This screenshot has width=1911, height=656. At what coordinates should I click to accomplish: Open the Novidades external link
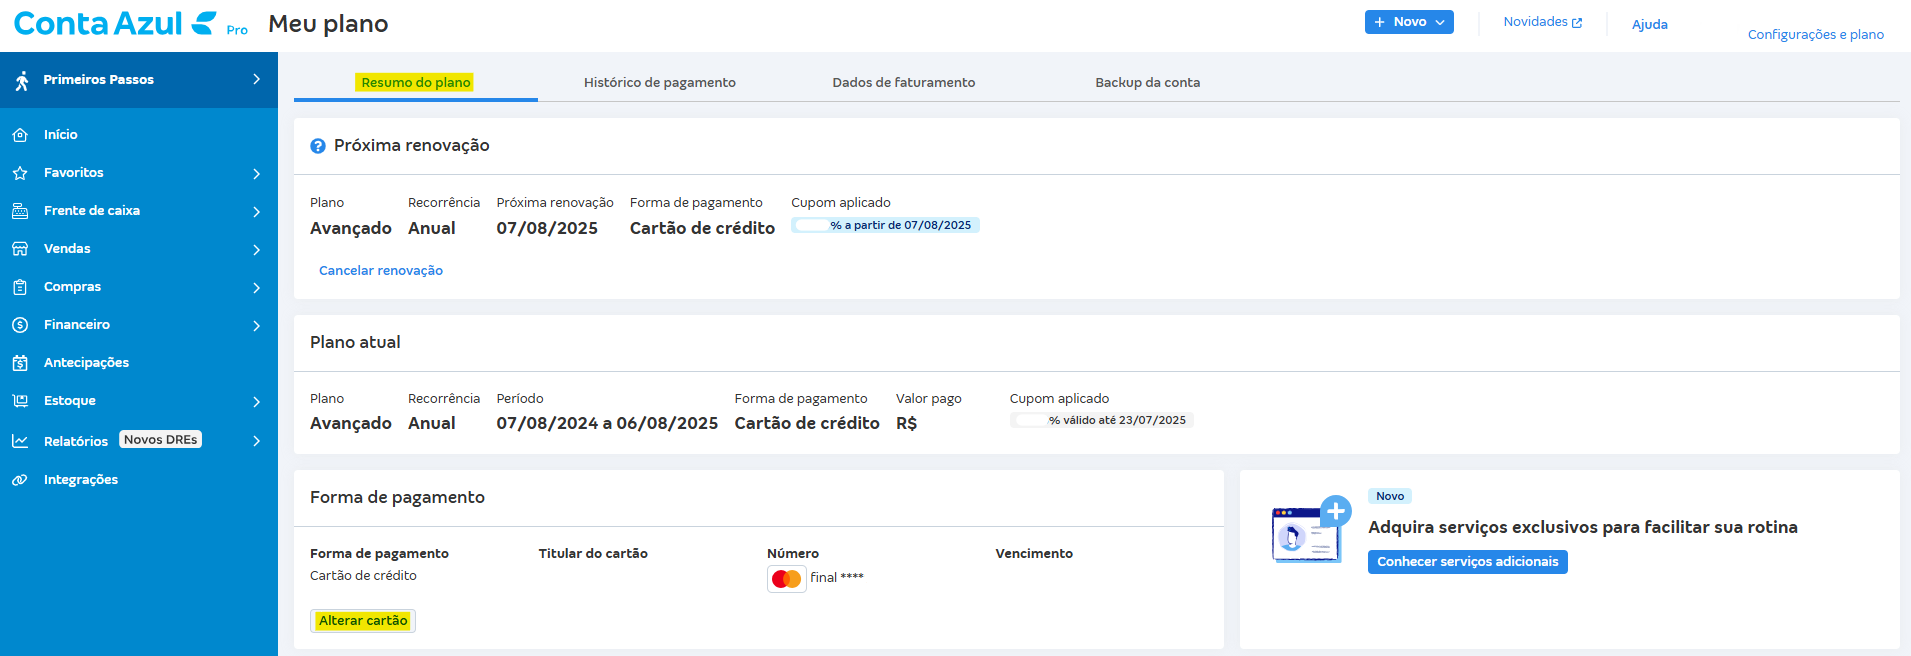pyautogui.click(x=1542, y=22)
